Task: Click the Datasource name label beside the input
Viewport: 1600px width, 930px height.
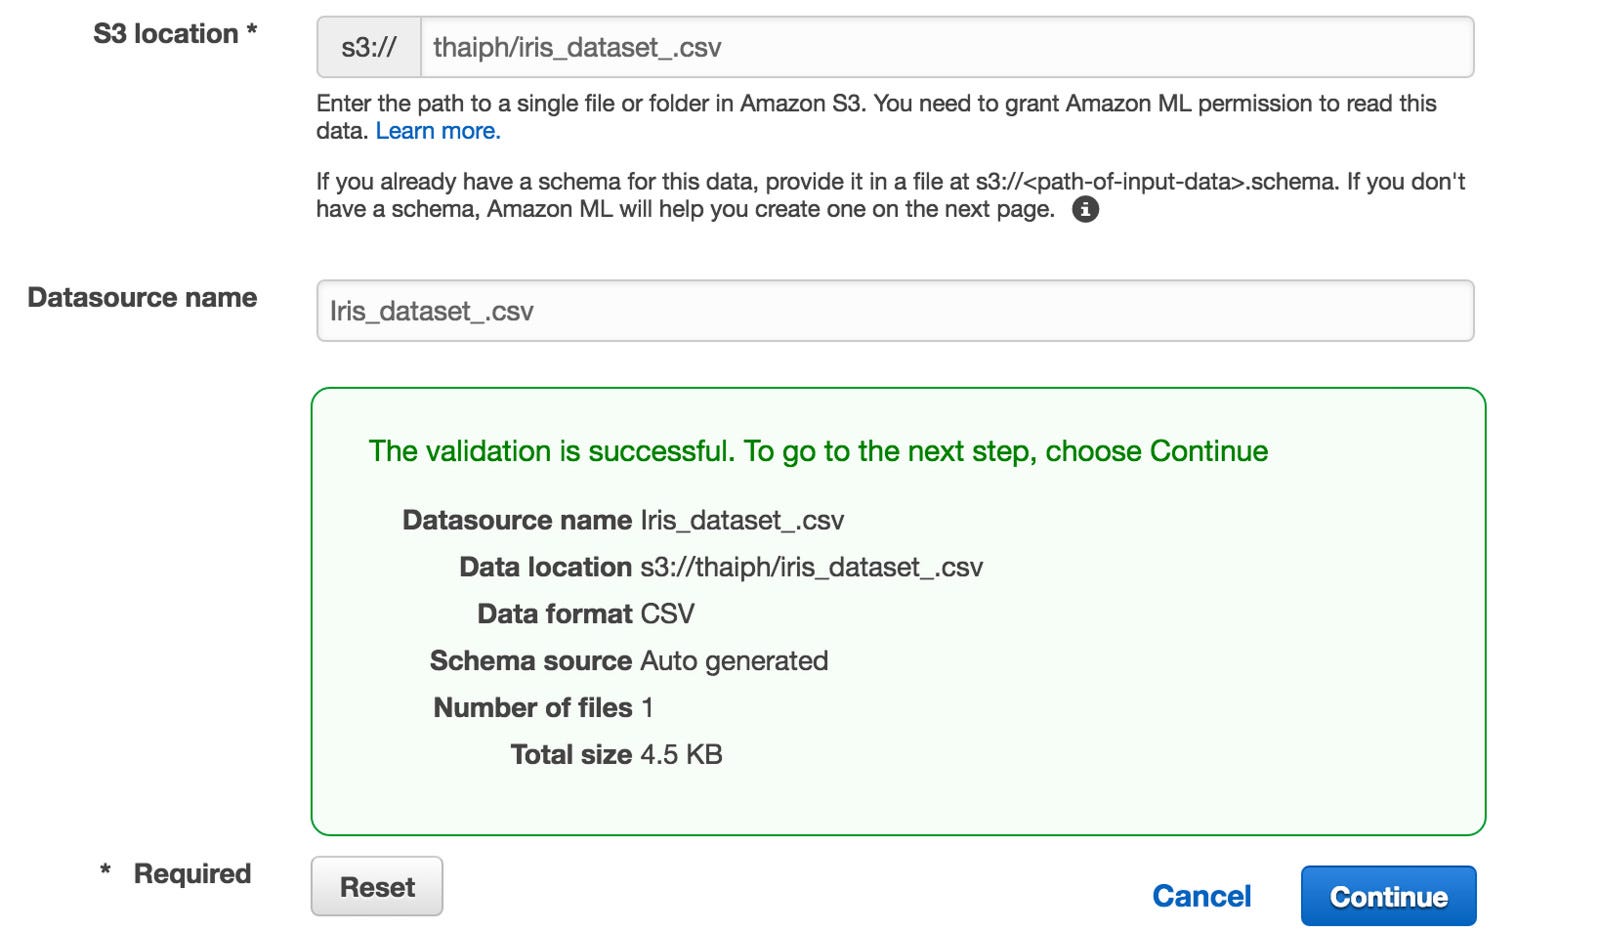Action: point(142,298)
